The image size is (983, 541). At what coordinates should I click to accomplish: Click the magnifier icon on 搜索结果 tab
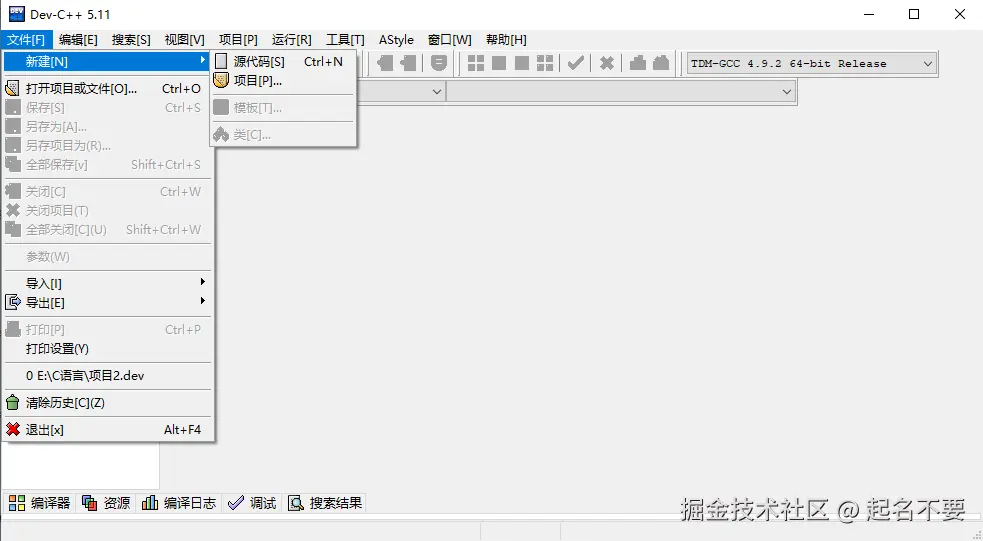click(x=295, y=503)
